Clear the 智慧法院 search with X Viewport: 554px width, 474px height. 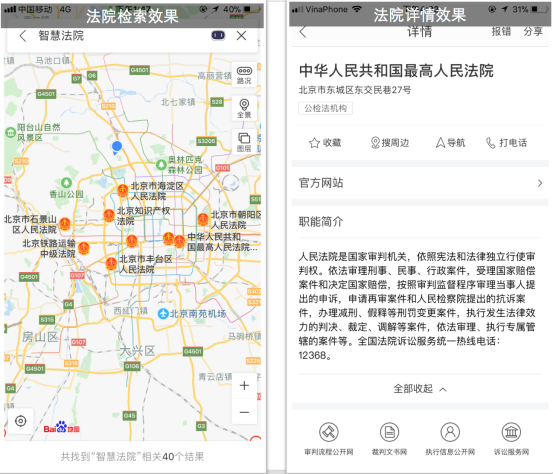[241, 36]
